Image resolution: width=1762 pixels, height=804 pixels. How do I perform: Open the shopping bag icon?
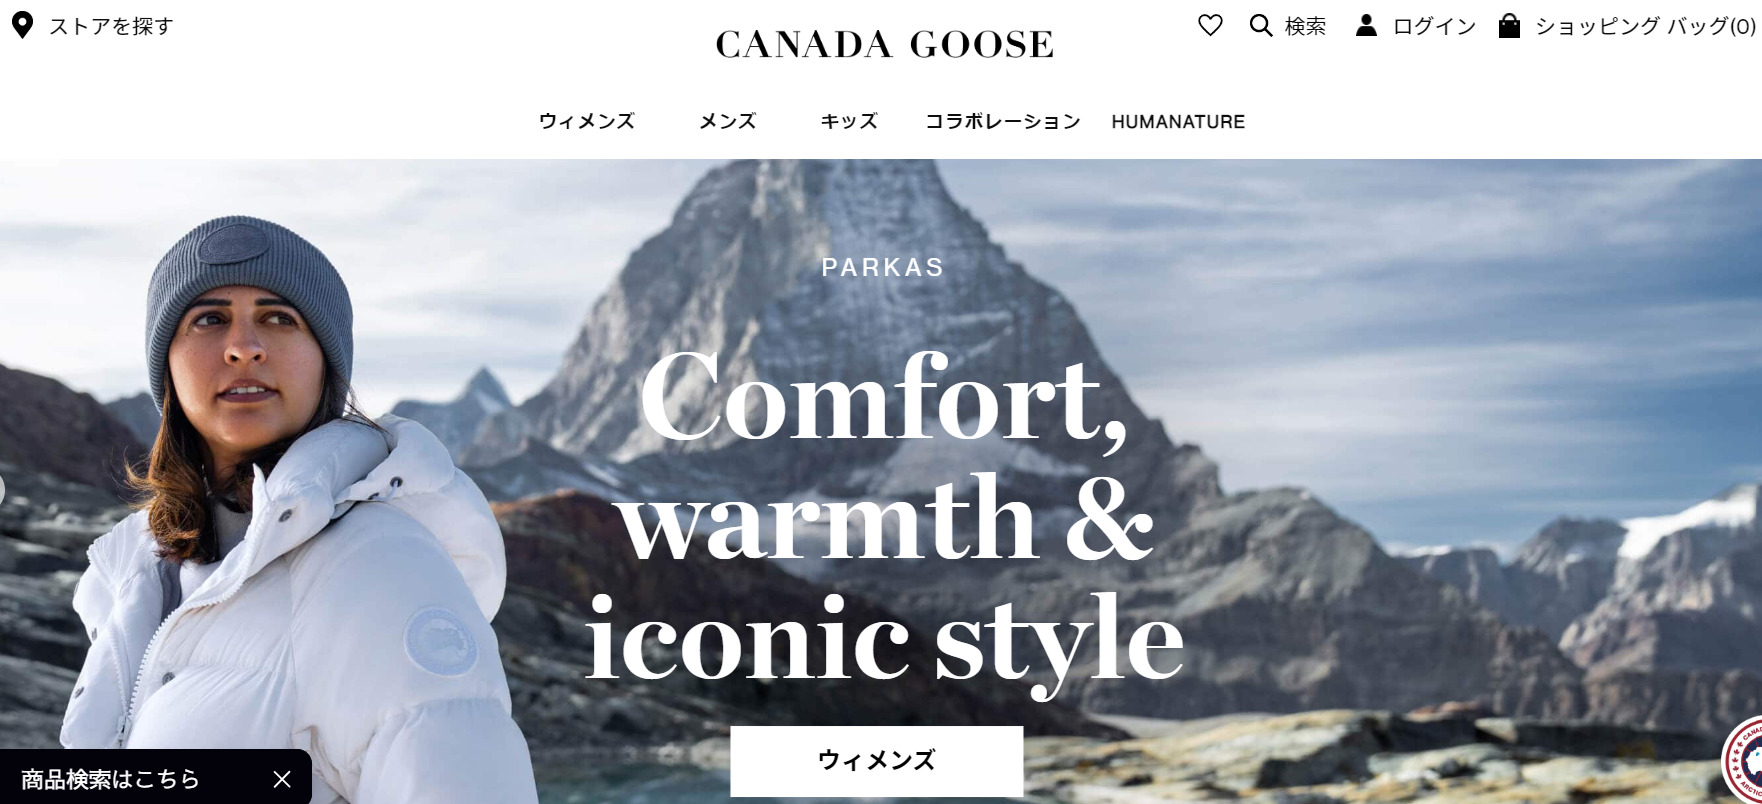tap(1509, 26)
